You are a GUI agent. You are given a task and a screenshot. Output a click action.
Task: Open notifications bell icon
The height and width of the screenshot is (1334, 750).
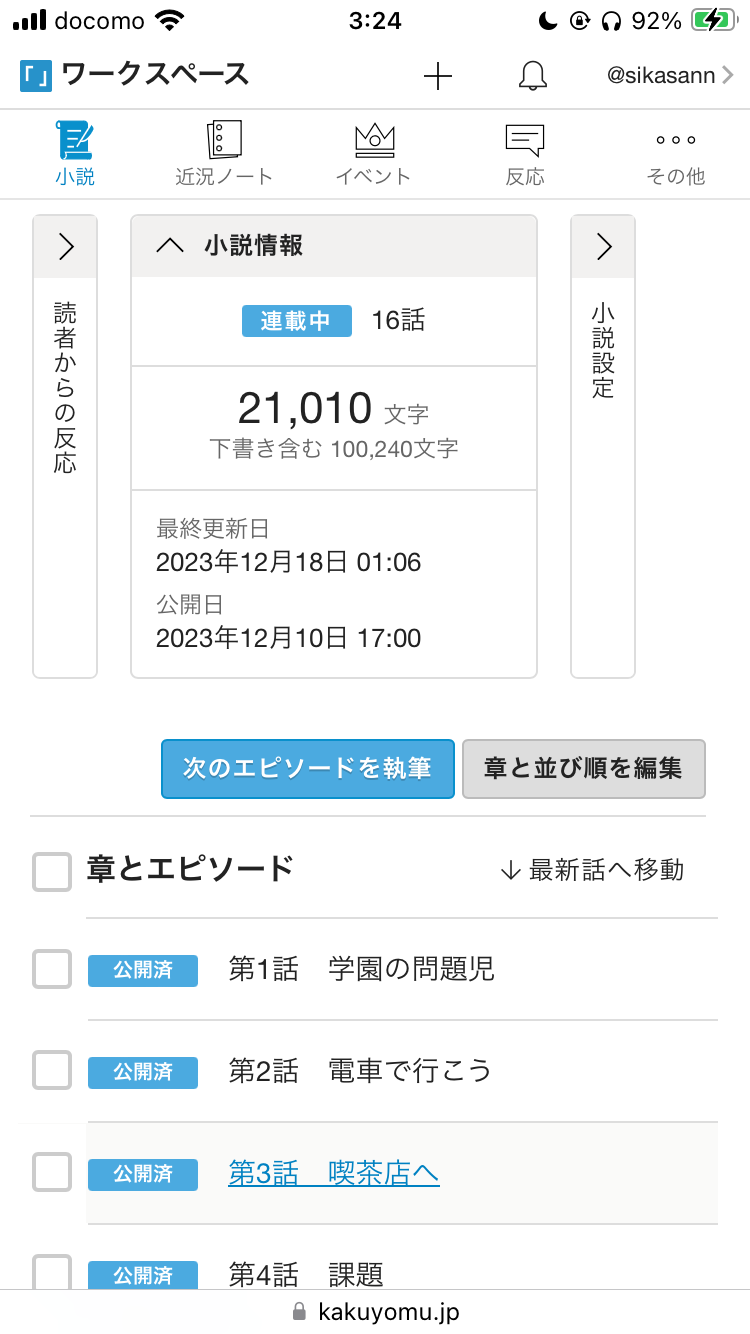click(x=533, y=76)
